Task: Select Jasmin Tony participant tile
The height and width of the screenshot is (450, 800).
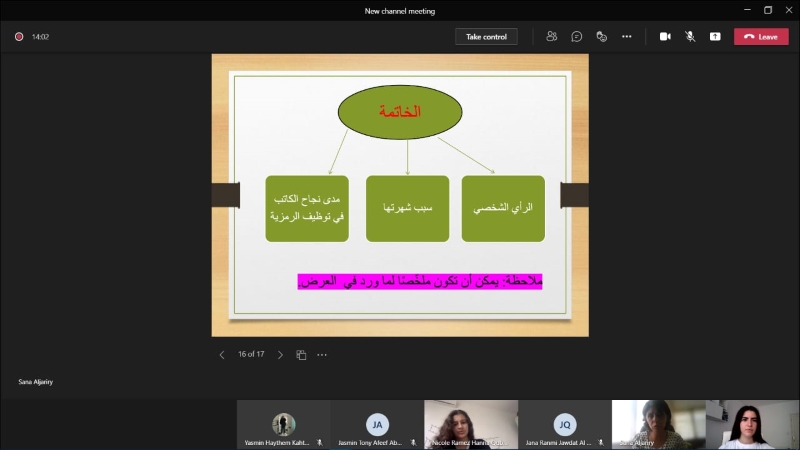Action: tap(377, 424)
